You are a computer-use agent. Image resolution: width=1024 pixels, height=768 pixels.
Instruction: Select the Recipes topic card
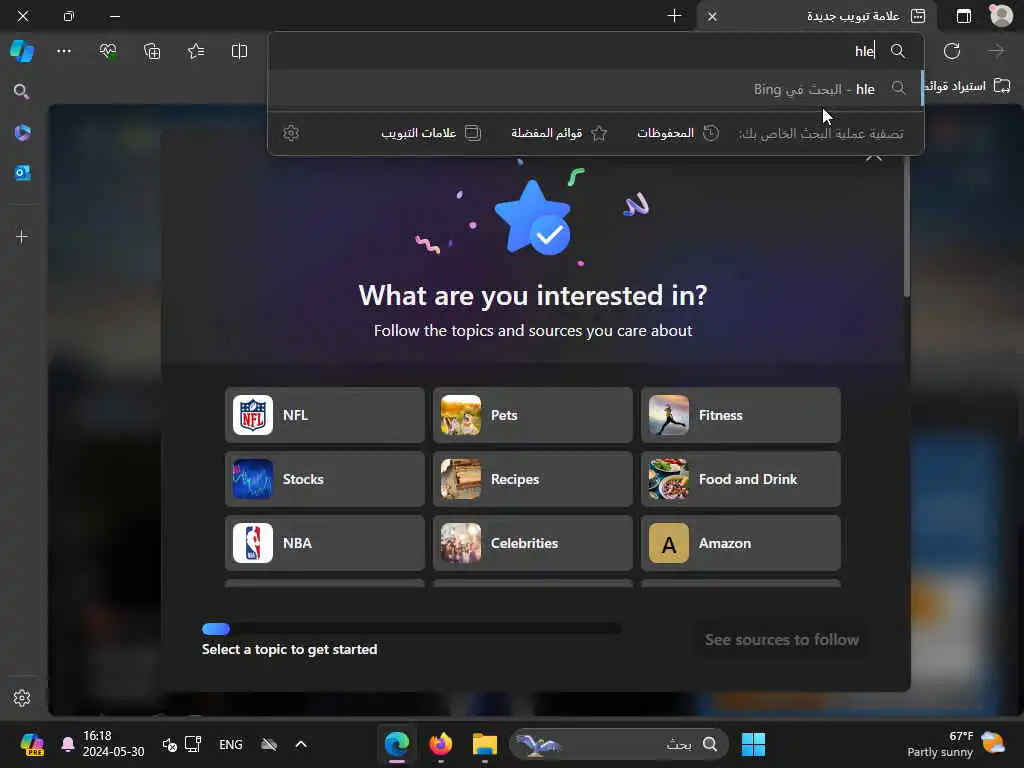pos(533,479)
